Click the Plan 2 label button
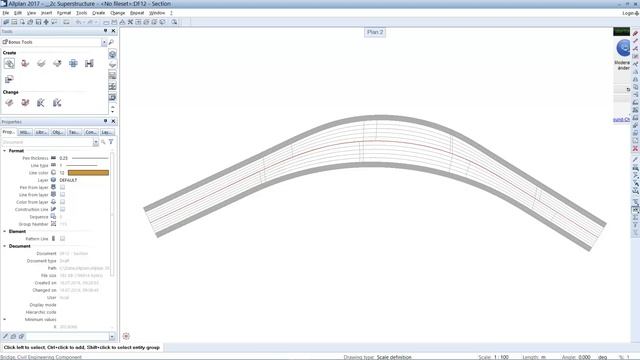 pyautogui.click(x=375, y=32)
